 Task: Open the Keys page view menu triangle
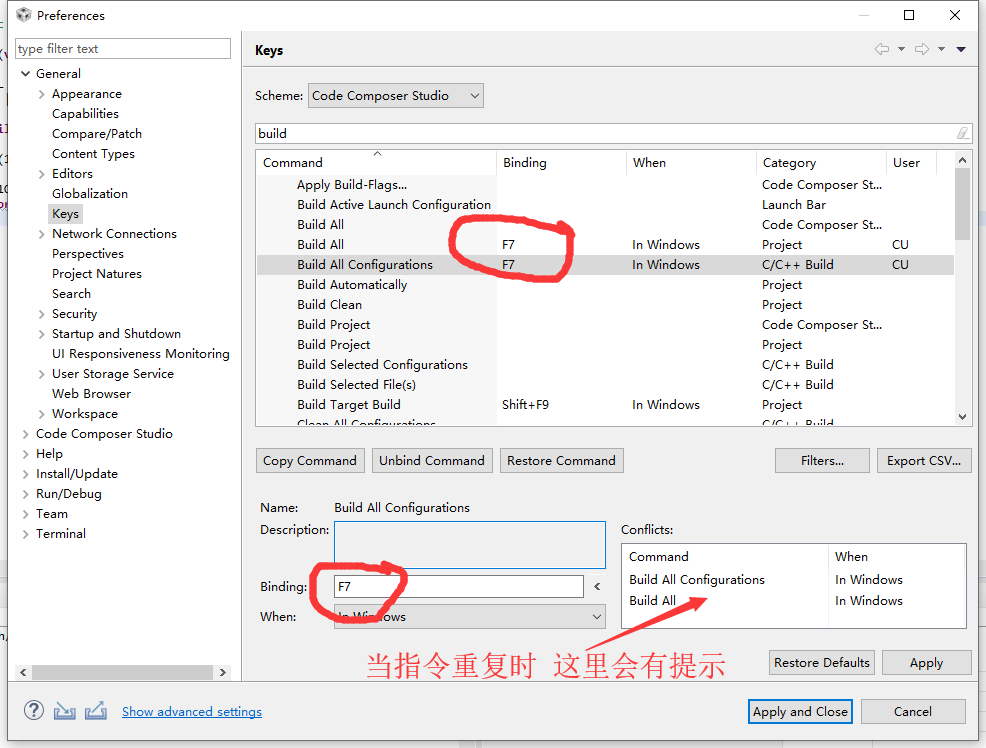(x=961, y=49)
